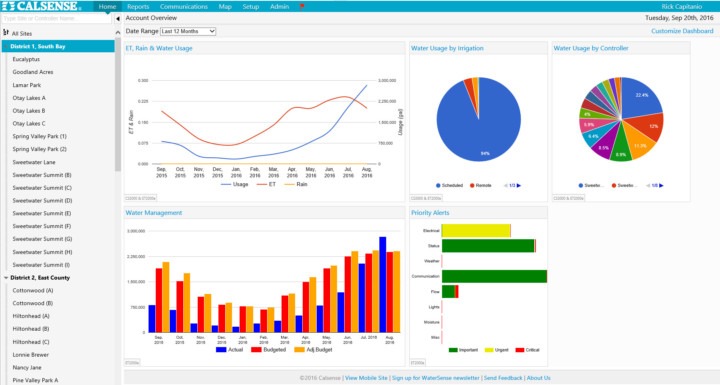Toggle the Rain series in line chart legend
The image size is (720, 385).
[x=296, y=184]
